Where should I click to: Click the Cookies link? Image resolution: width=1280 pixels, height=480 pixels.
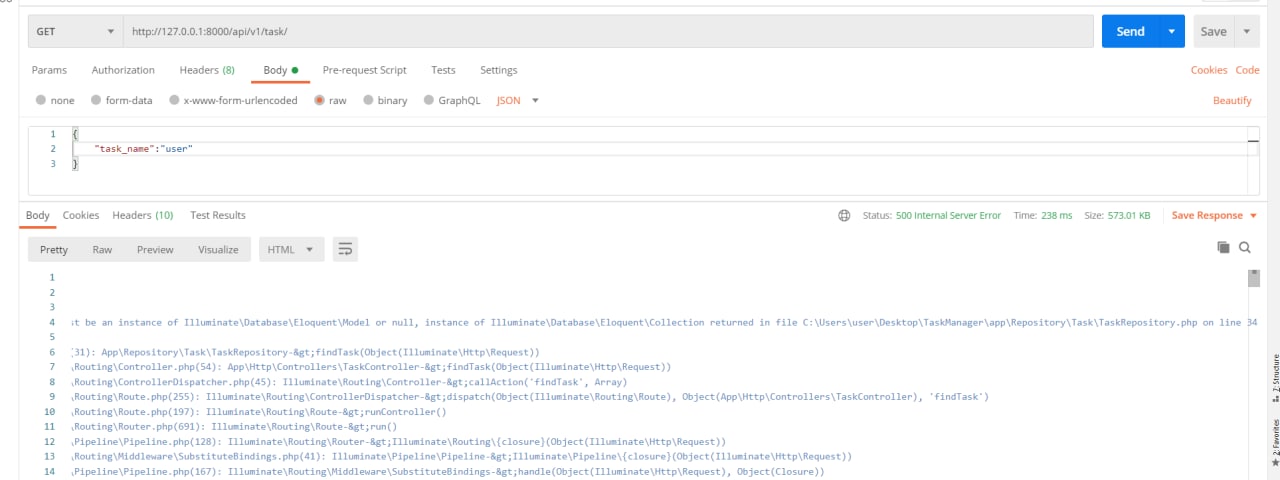pos(1208,70)
